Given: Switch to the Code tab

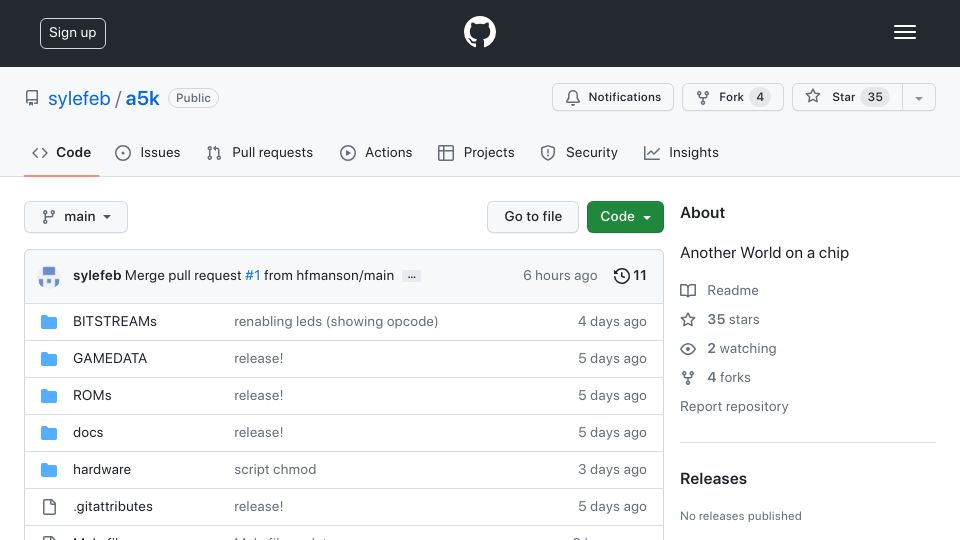Looking at the screenshot, I should pyautogui.click(x=61, y=152).
